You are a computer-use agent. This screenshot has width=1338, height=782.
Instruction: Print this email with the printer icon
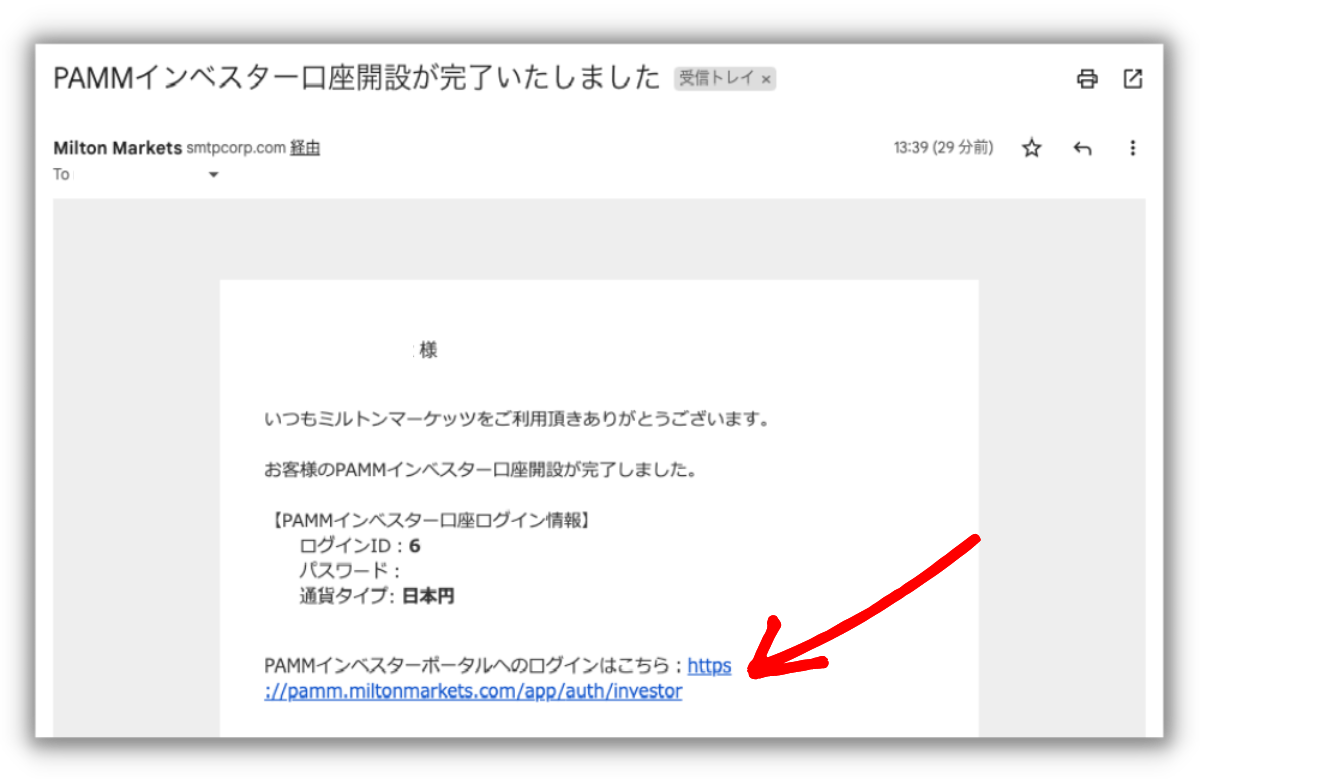click(x=1087, y=79)
